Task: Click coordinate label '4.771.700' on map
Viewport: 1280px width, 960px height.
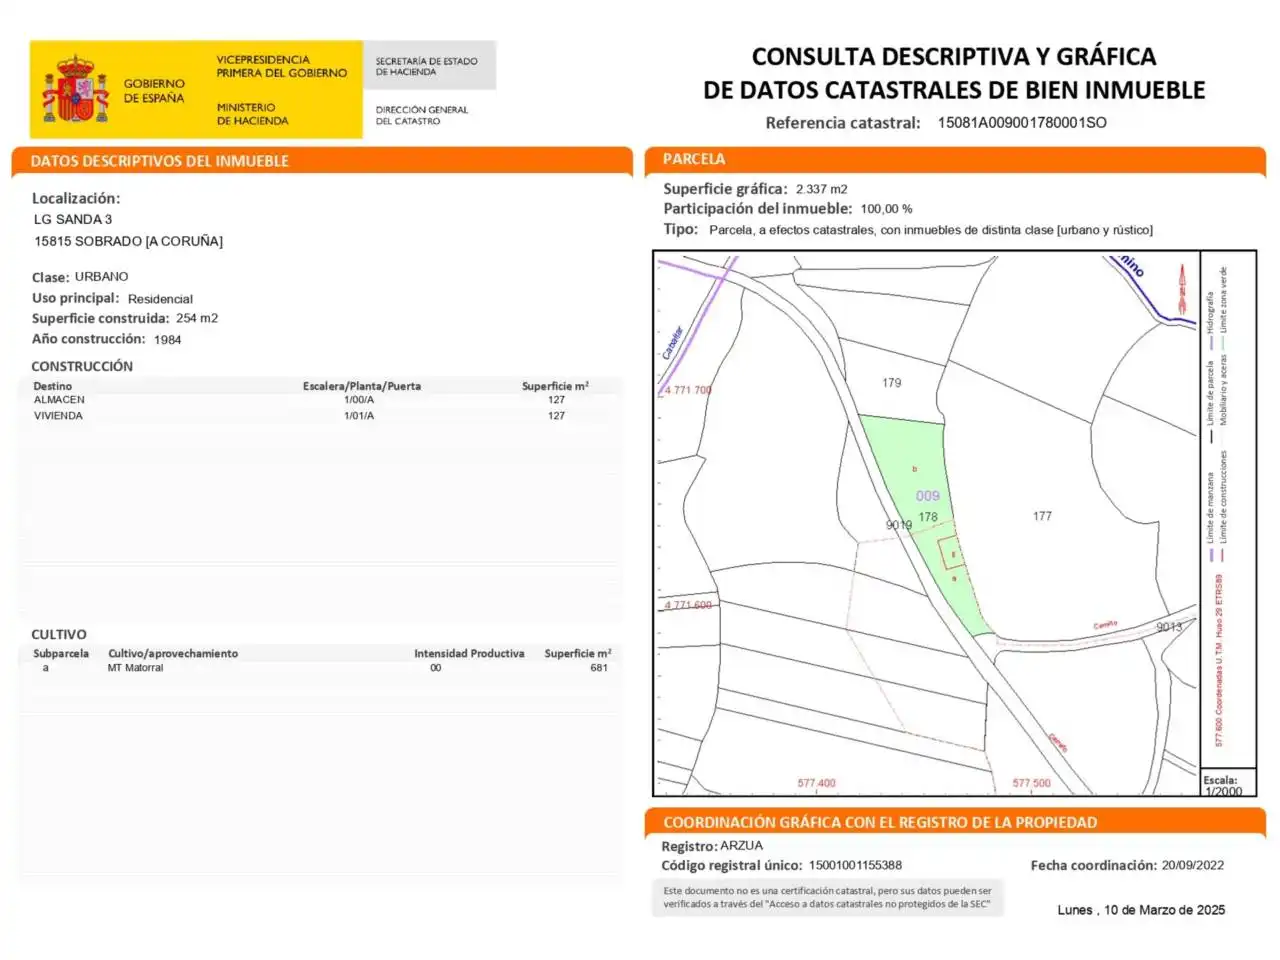Action: coord(688,390)
